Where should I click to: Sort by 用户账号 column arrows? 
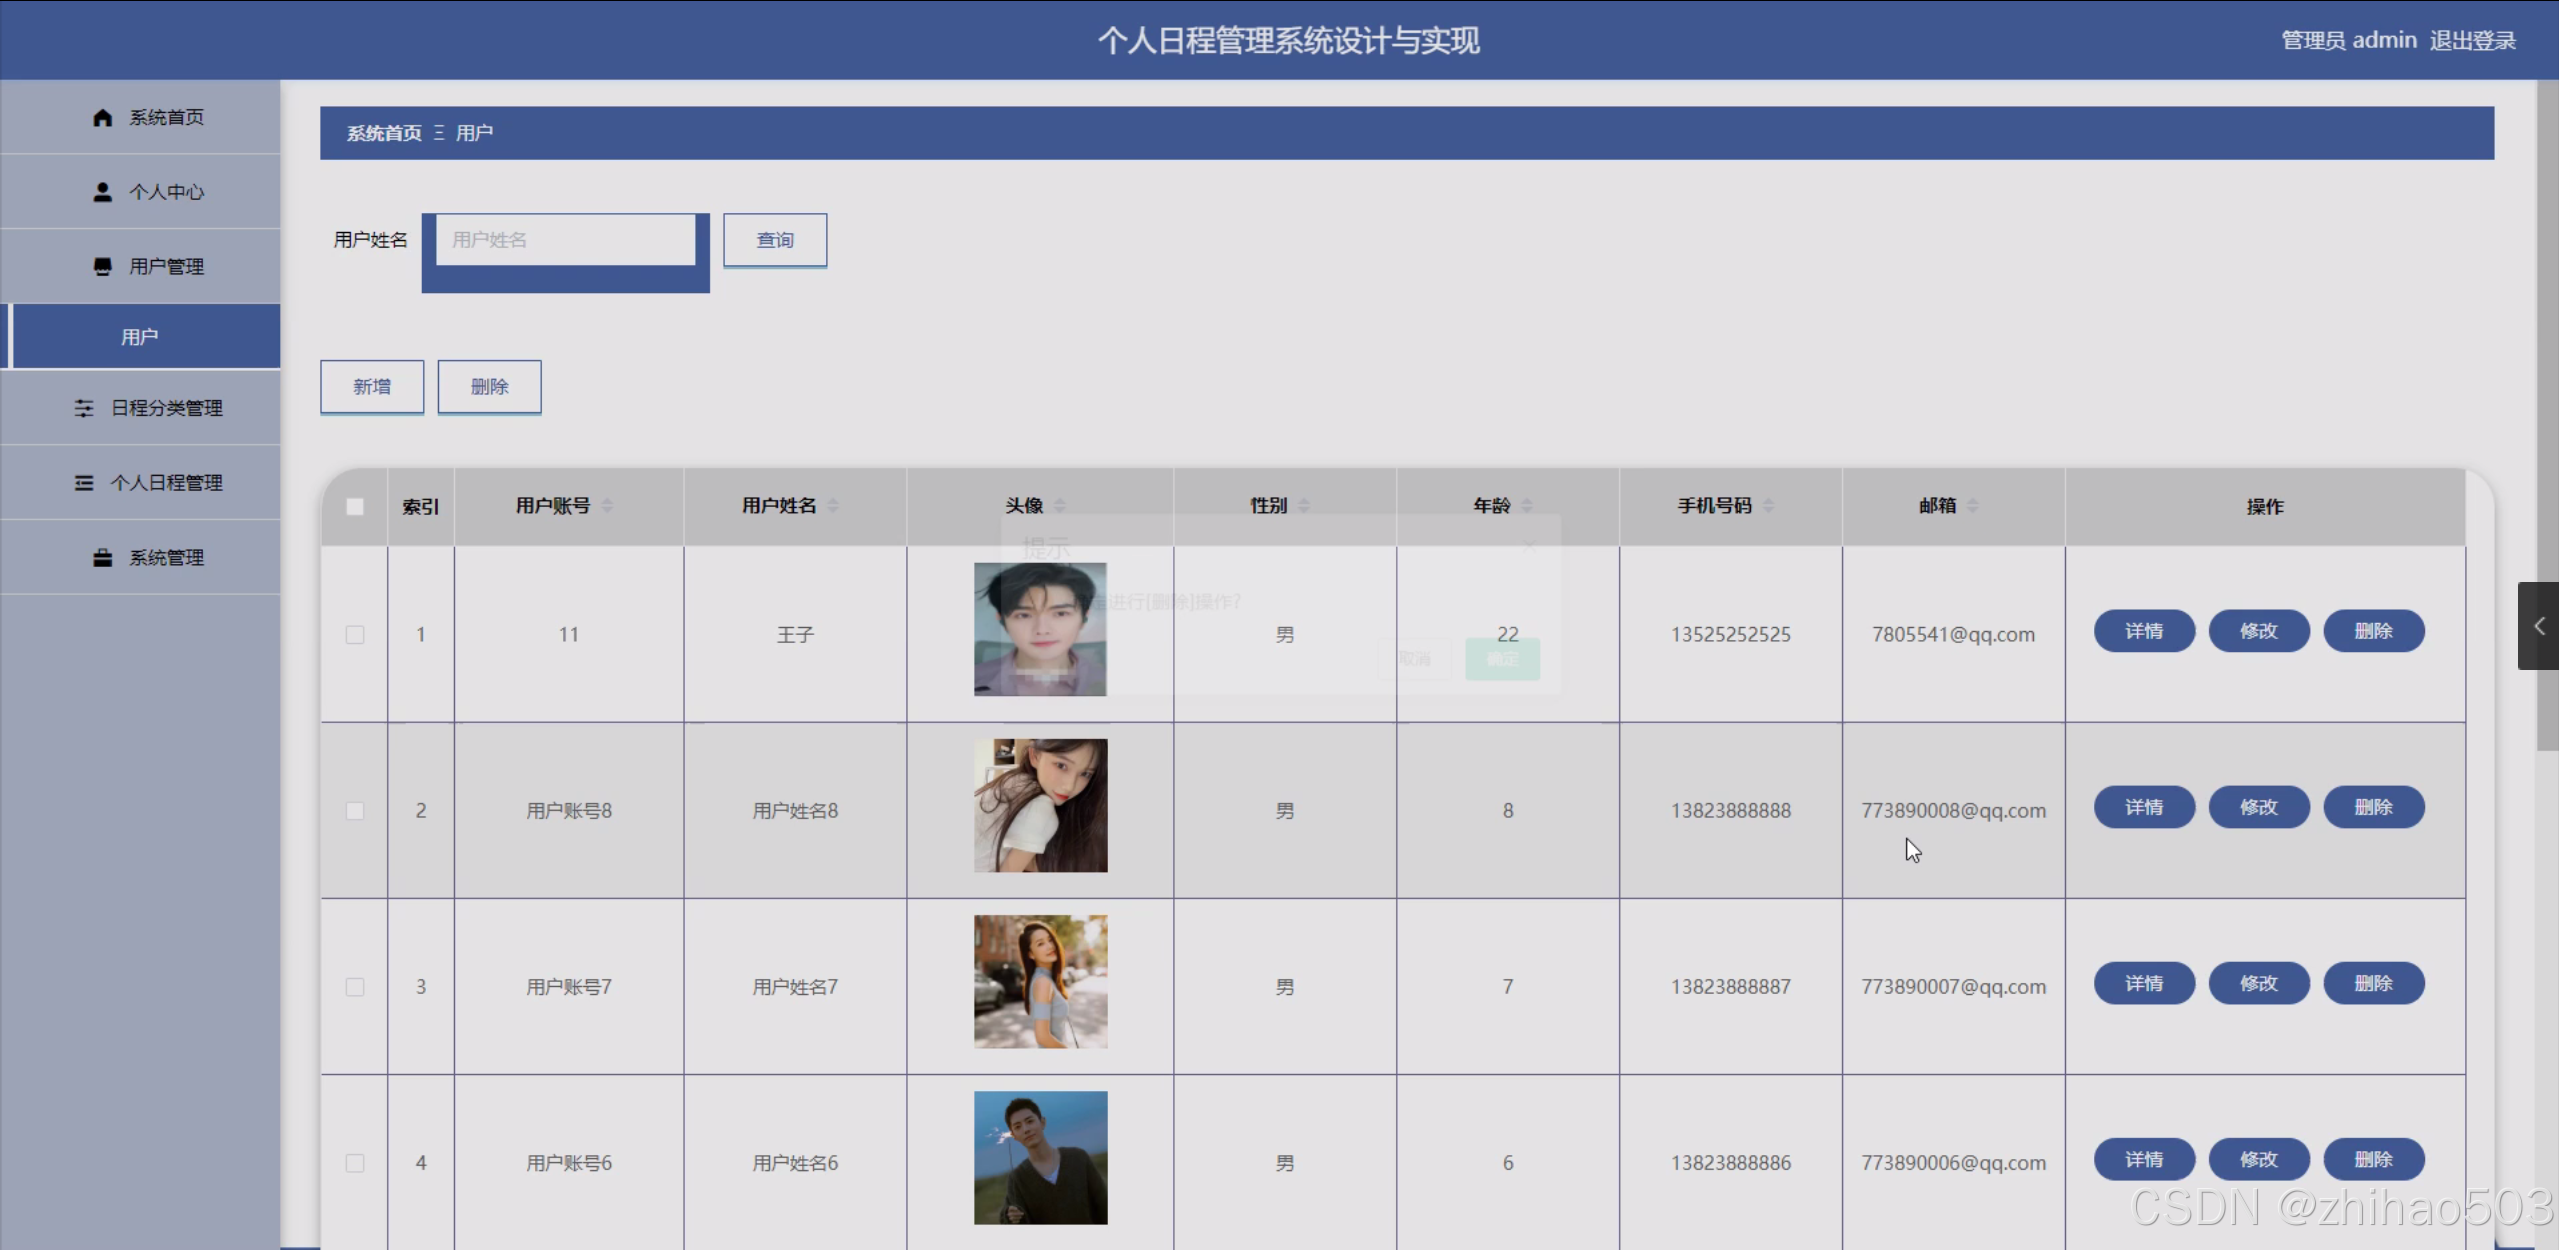click(607, 506)
